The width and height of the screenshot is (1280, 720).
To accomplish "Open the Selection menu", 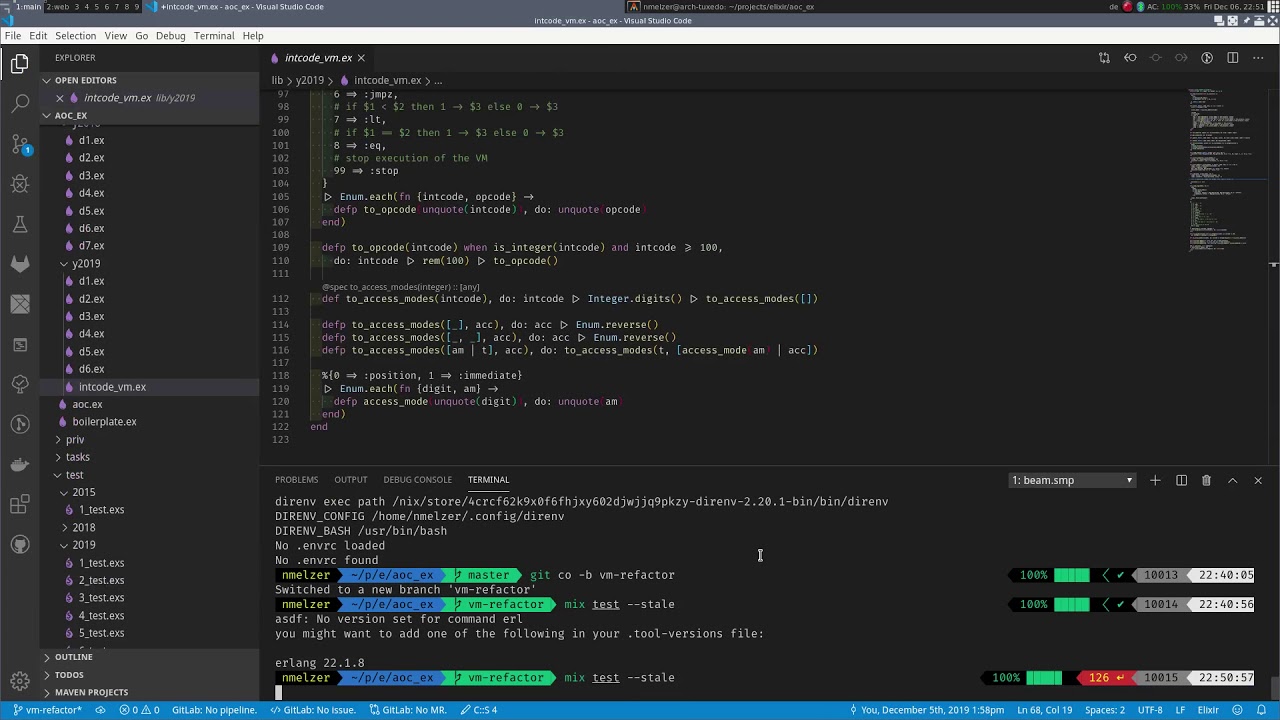I will click(75, 36).
